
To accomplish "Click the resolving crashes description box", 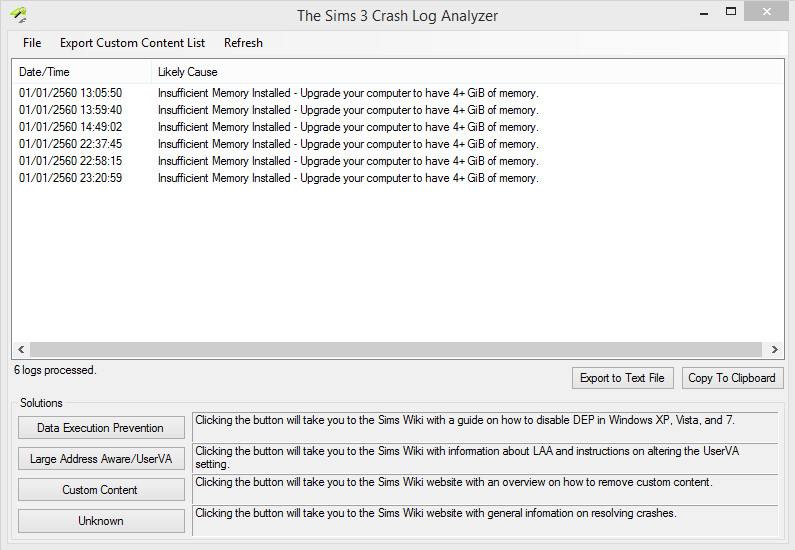I will (485, 520).
